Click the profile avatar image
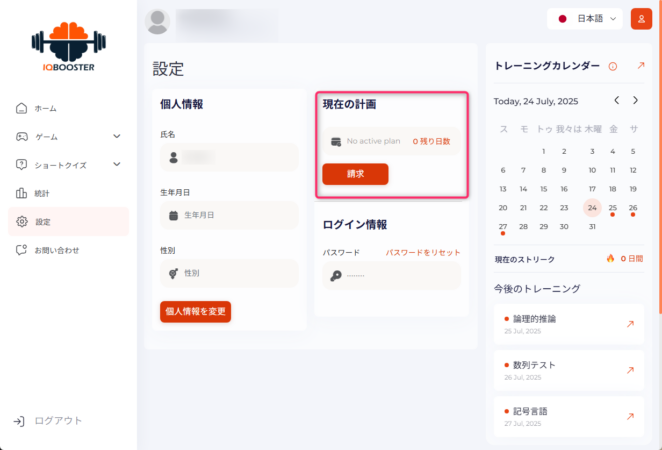662x450 pixels. click(x=157, y=22)
